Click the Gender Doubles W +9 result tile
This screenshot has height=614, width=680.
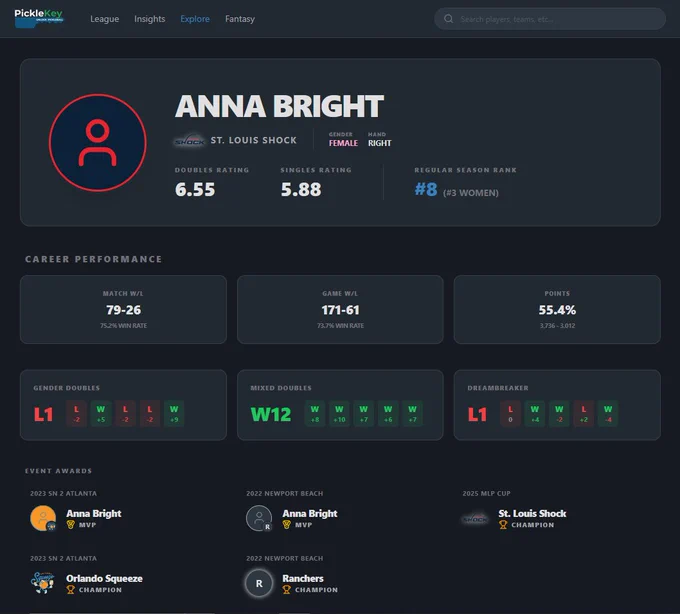pyautogui.click(x=174, y=414)
